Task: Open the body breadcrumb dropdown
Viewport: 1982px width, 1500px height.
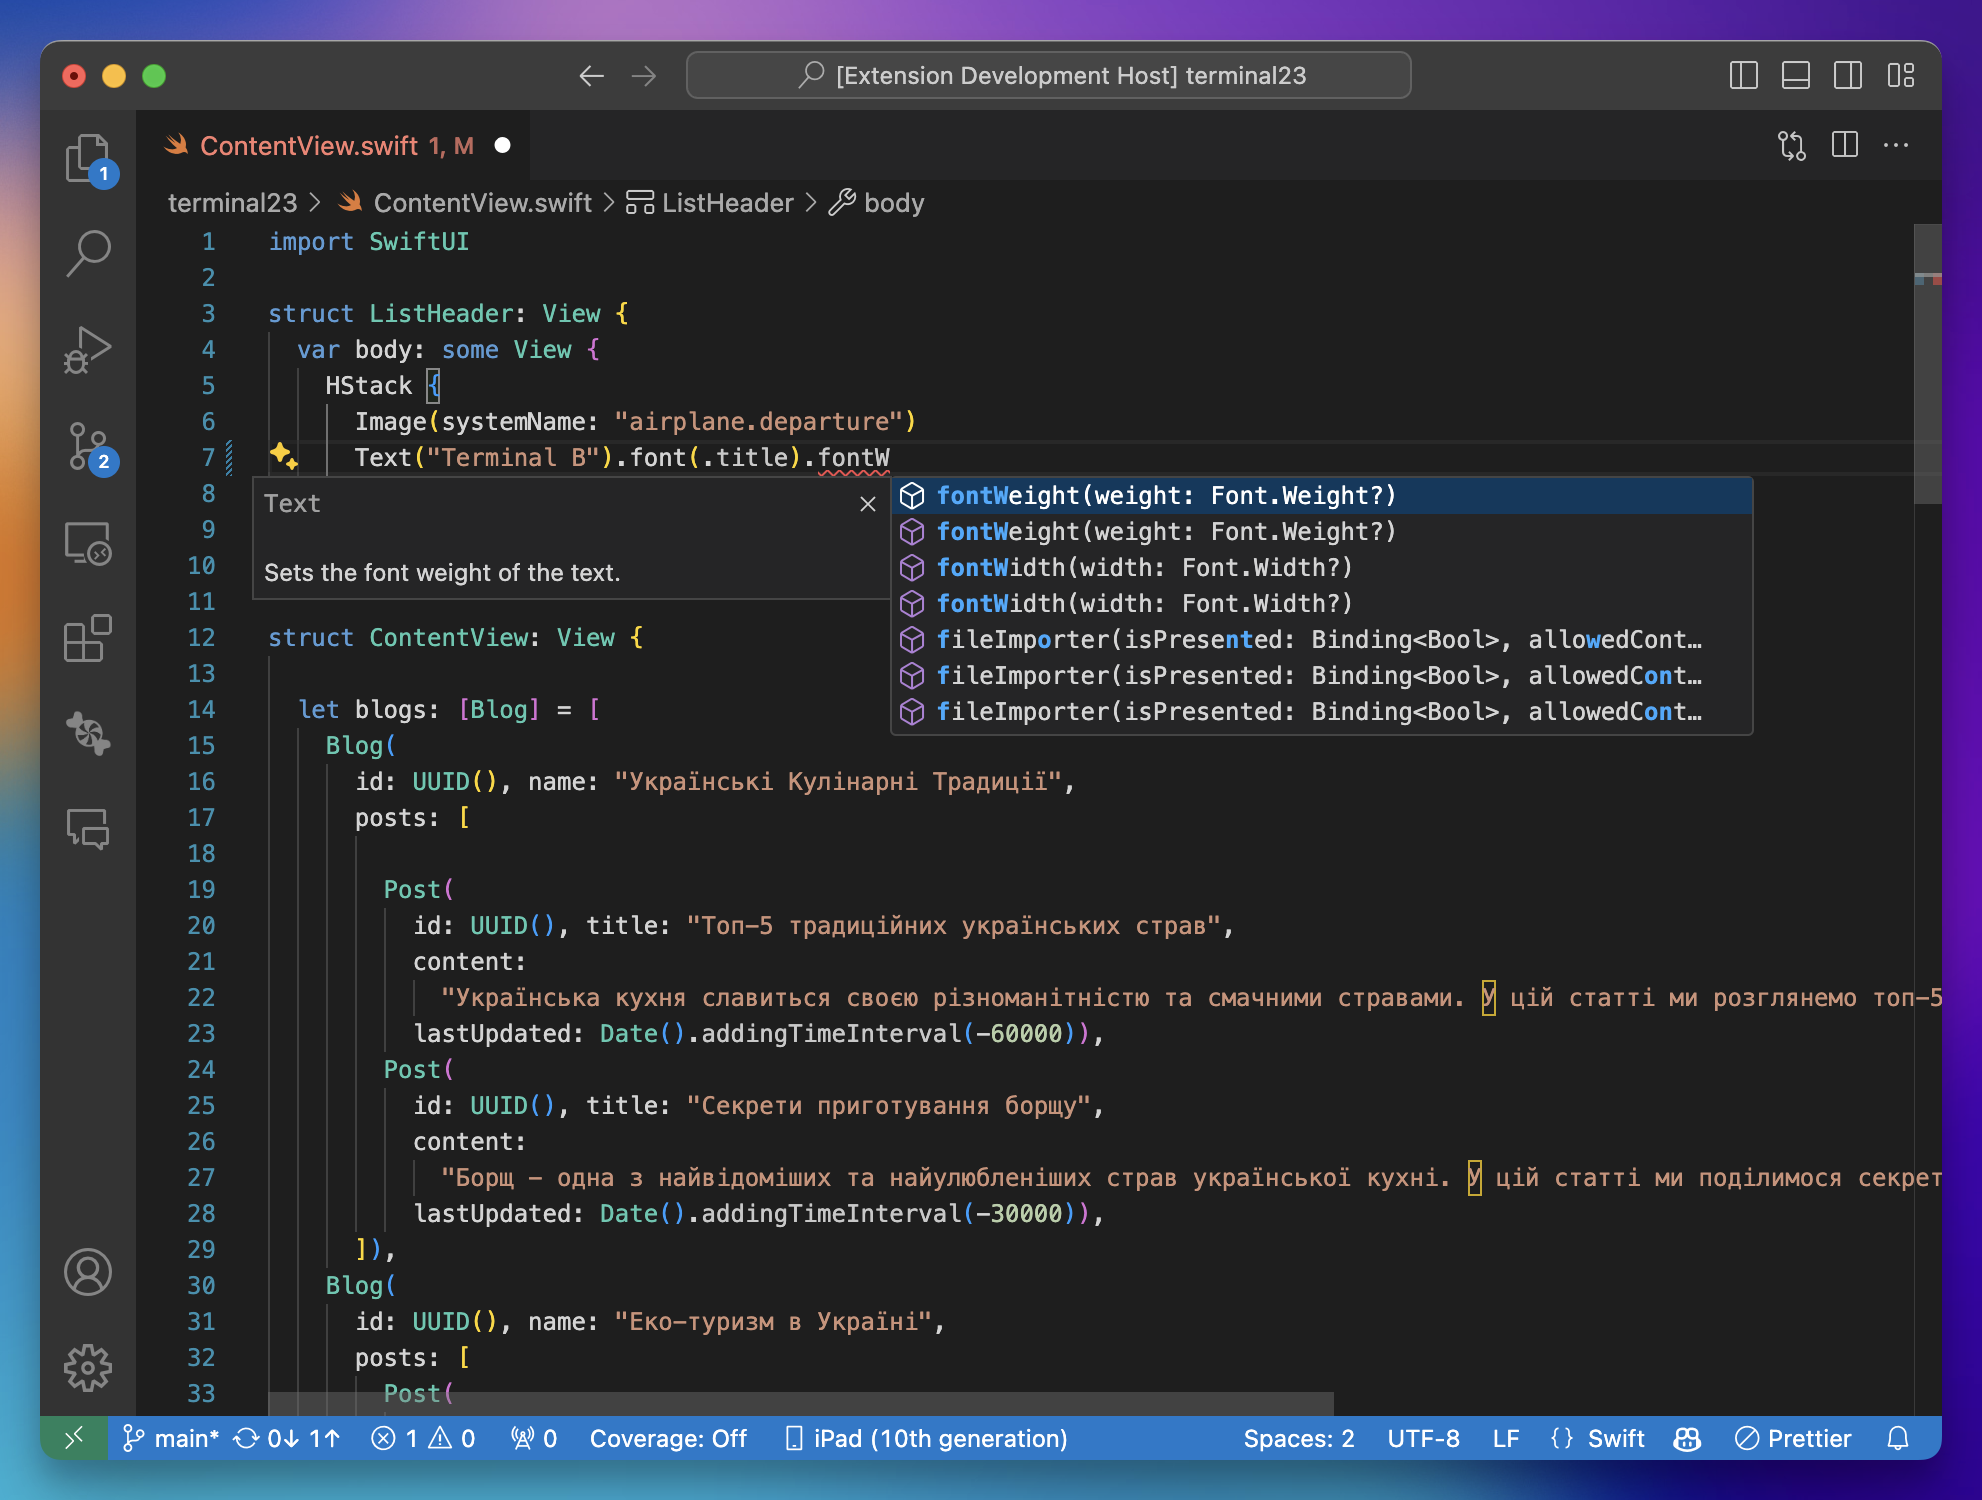Action: click(x=893, y=203)
